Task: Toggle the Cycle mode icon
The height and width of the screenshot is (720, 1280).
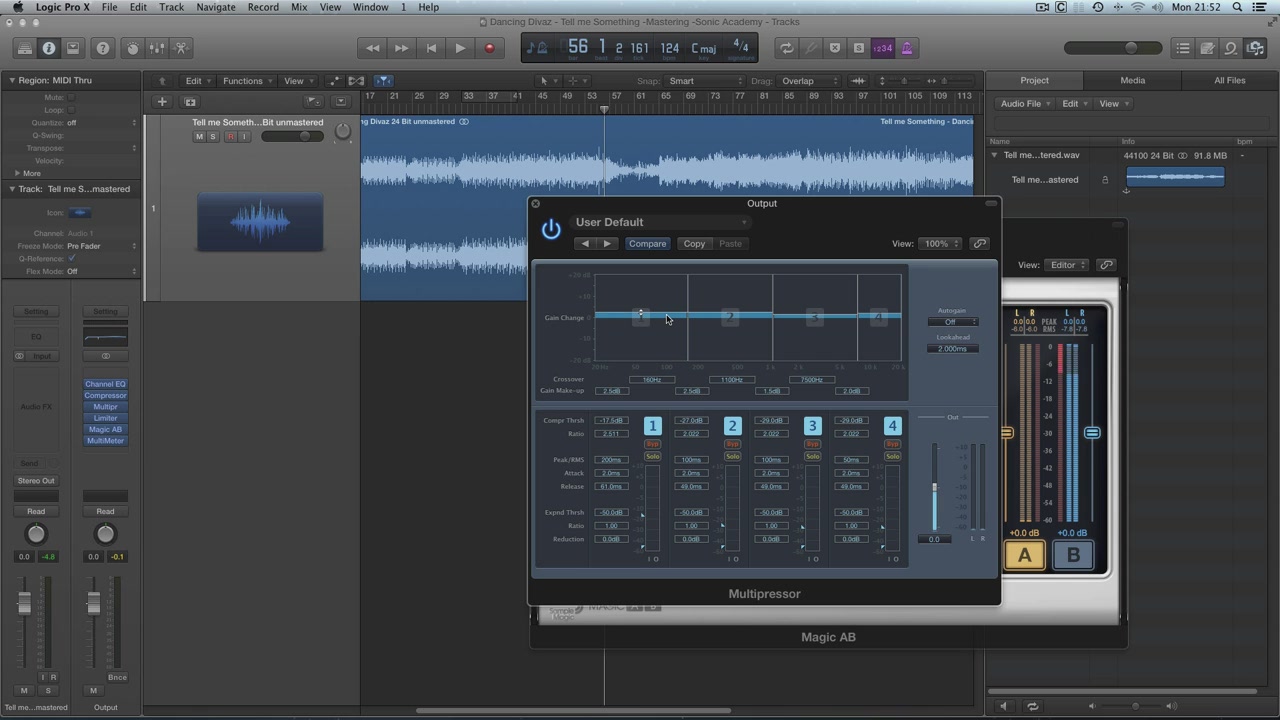Action: 787,48
